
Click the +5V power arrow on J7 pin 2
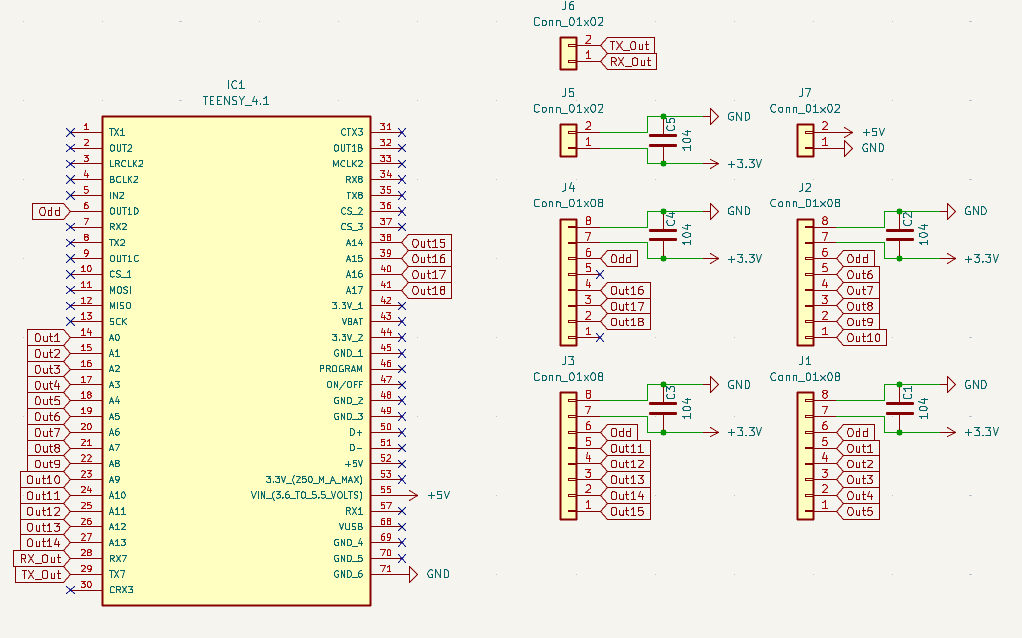(x=847, y=132)
